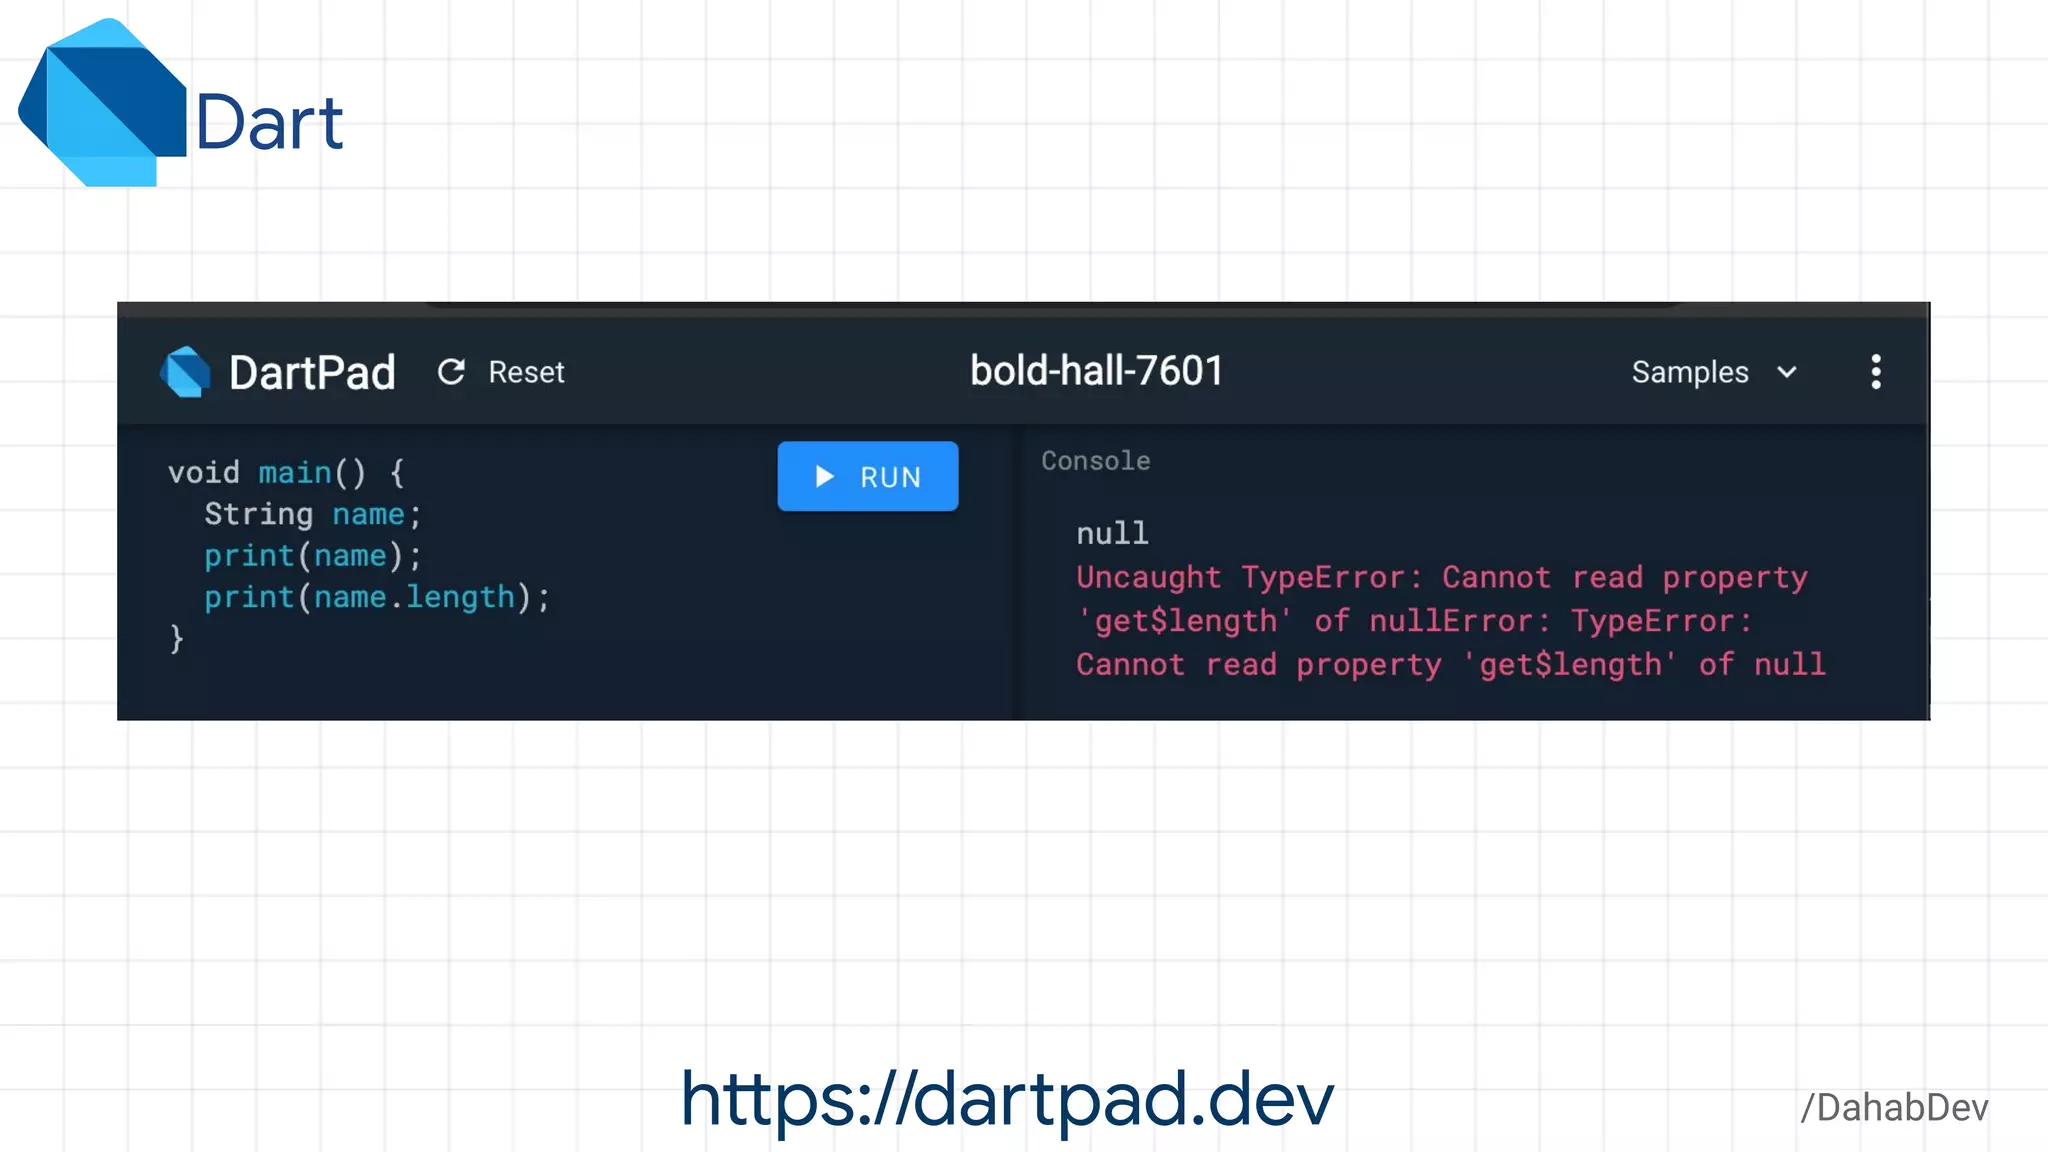Image resolution: width=2048 pixels, height=1152 pixels.
Task: Click the play triangle in RUN button
Action: tap(824, 476)
